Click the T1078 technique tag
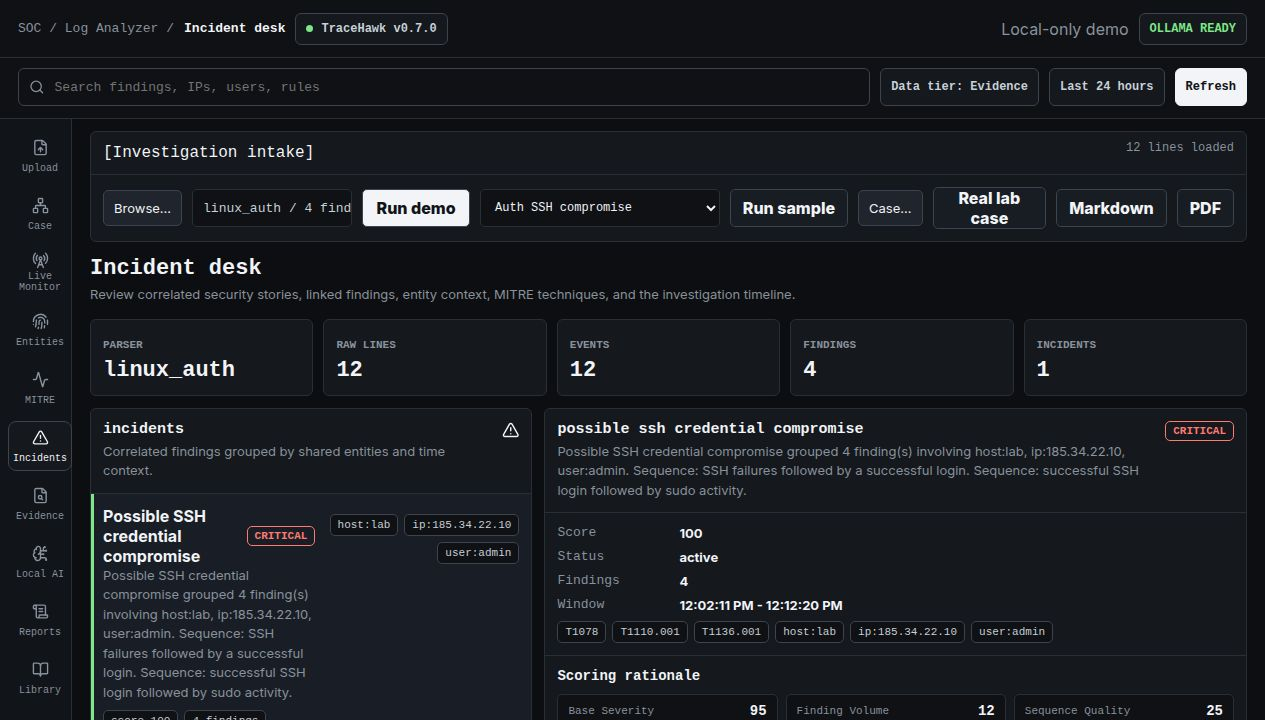The width and height of the screenshot is (1265, 720). click(581, 632)
